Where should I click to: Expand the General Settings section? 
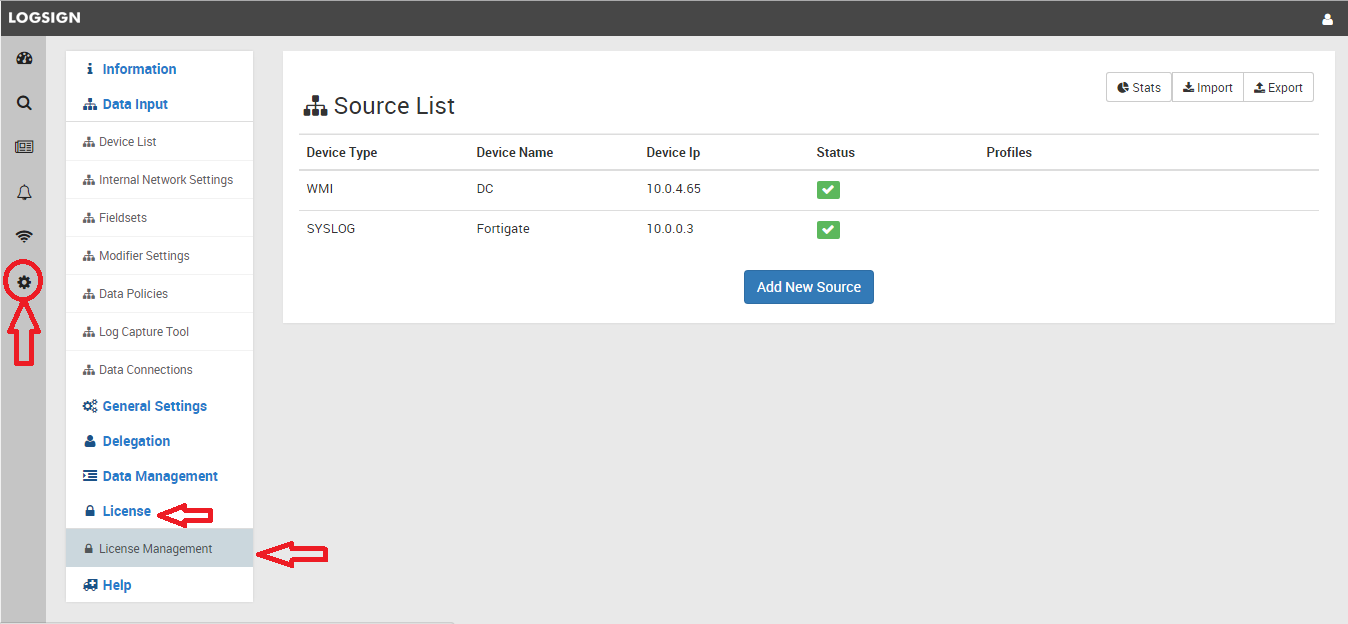(x=154, y=406)
